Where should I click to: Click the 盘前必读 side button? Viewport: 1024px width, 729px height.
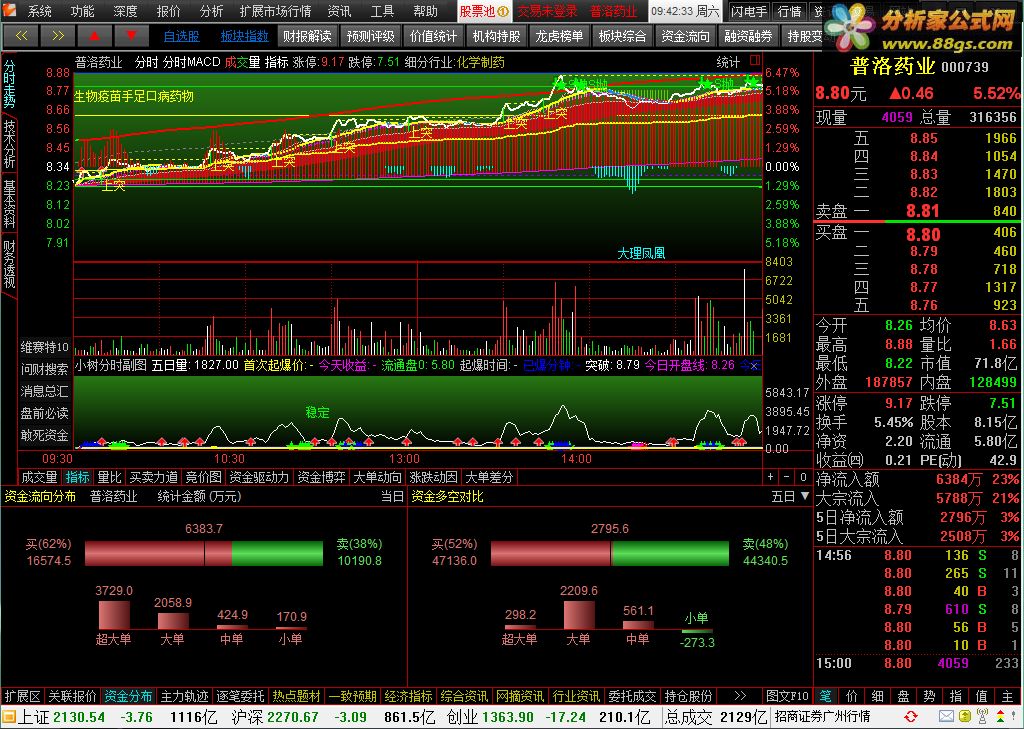[44, 413]
